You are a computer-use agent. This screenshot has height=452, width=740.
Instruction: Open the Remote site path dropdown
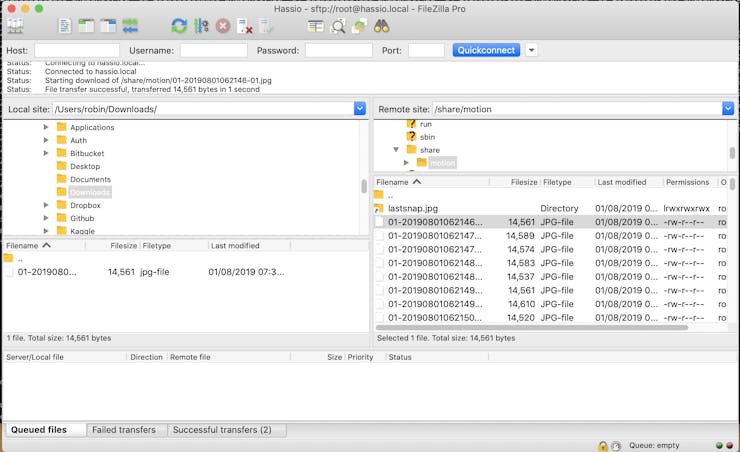[x=728, y=109]
